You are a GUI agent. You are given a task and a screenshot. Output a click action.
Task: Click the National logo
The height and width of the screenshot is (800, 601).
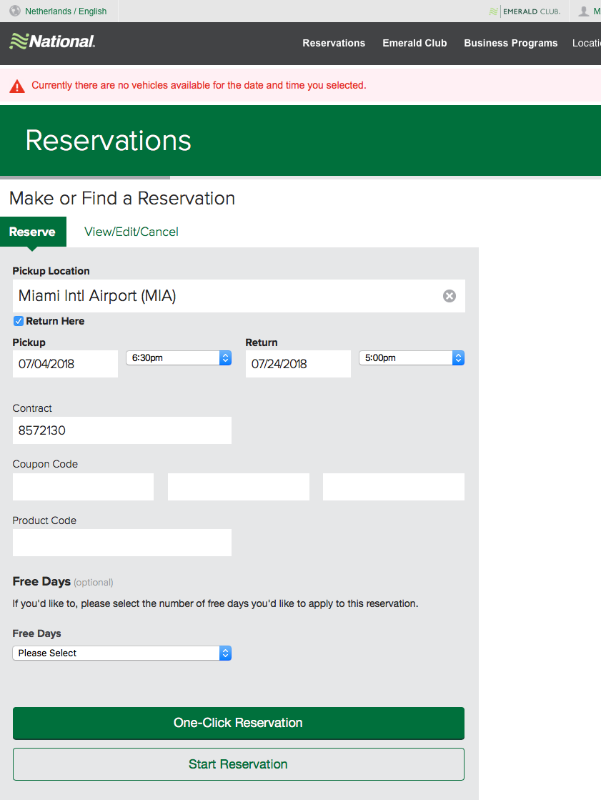pos(52,42)
